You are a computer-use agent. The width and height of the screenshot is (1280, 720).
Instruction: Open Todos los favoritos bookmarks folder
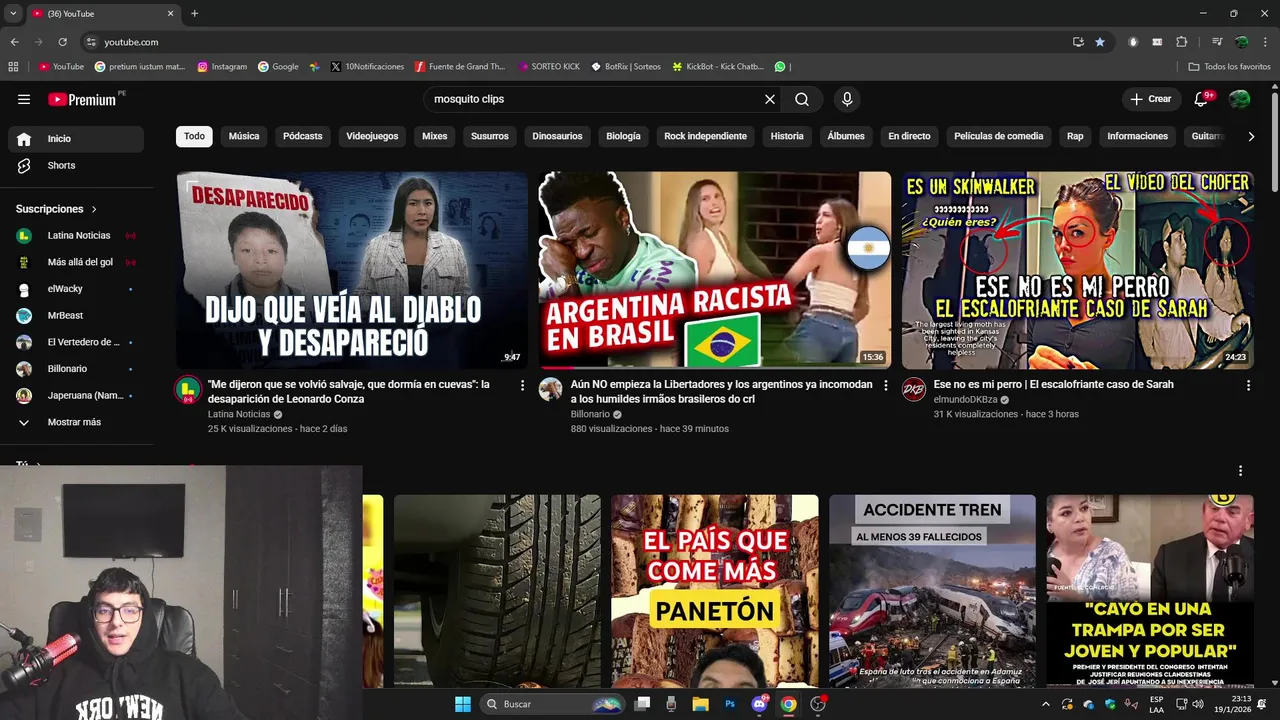tap(1229, 67)
